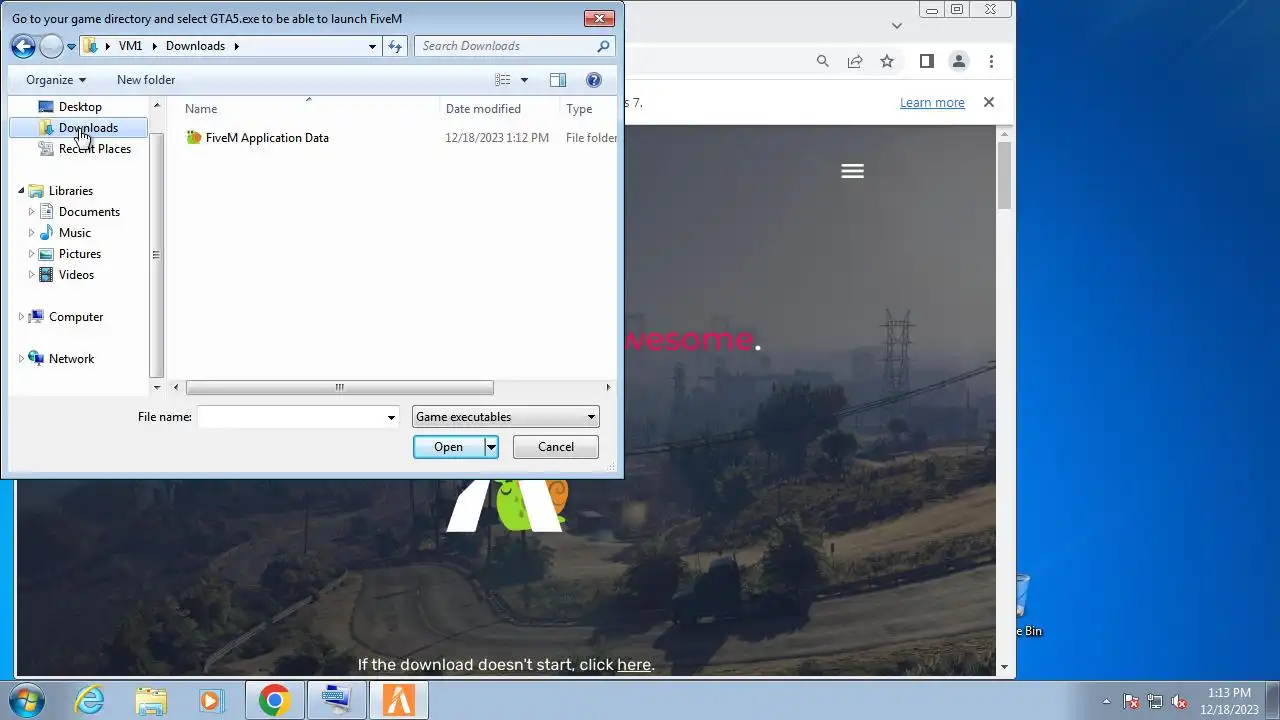
Task: Click the Forward arrow in file dialog
Action: pos(51,46)
